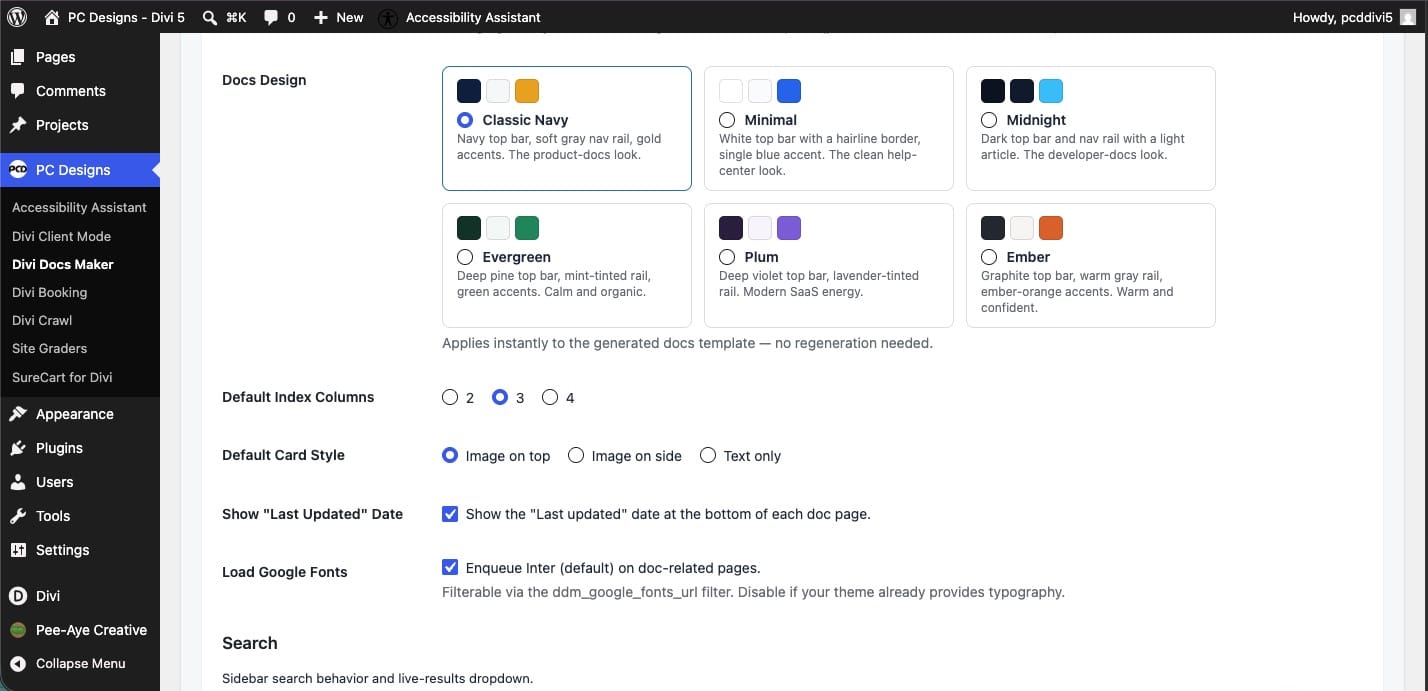Open the Appearance menu label
1428x691 pixels.
[x=75, y=414]
